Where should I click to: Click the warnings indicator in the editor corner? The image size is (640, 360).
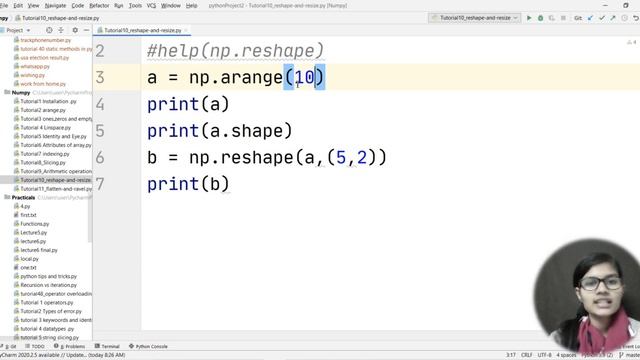631,42
